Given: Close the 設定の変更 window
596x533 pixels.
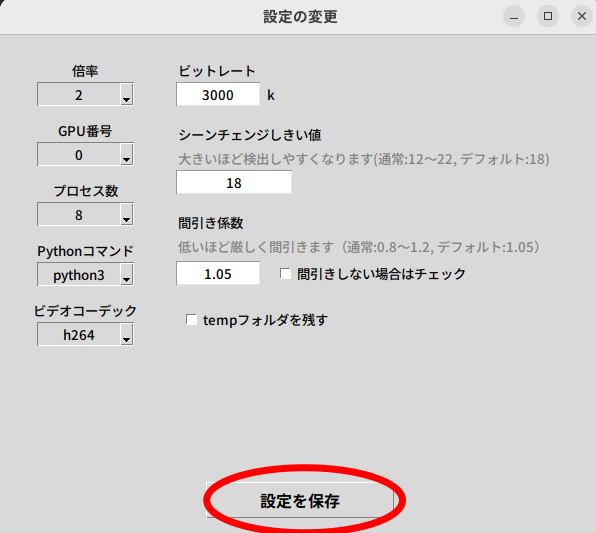Looking at the screenshot, I should pos(582,16).
